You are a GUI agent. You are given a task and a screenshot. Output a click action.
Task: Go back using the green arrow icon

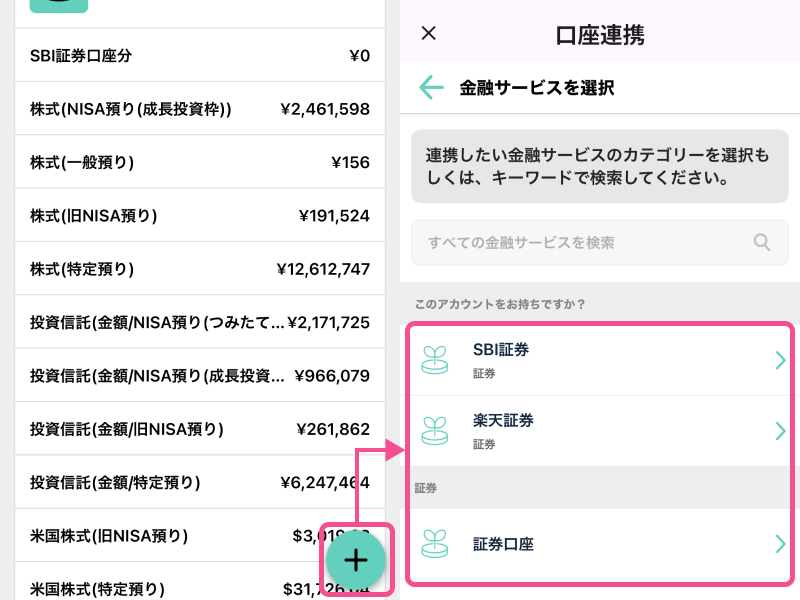(x=432, y=87)
